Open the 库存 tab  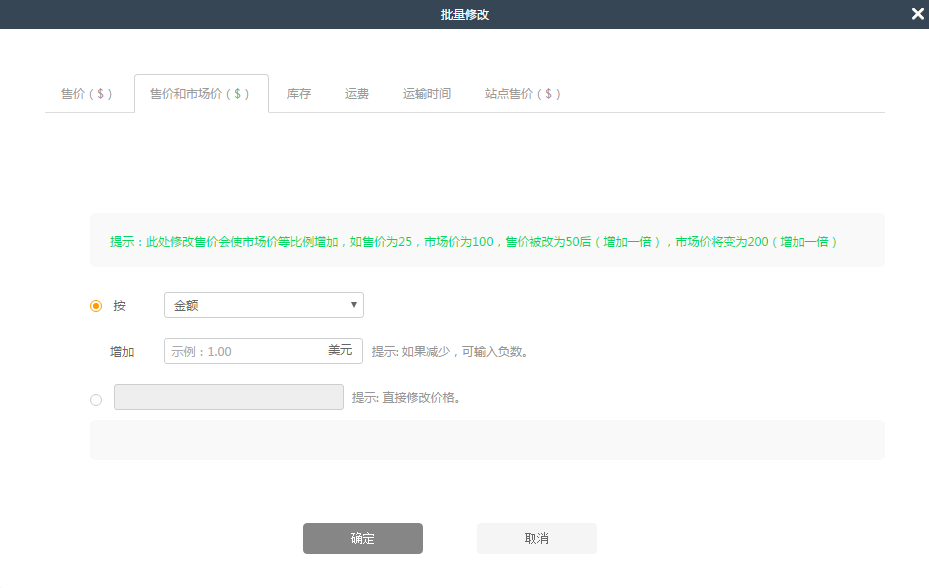point(298,93)
